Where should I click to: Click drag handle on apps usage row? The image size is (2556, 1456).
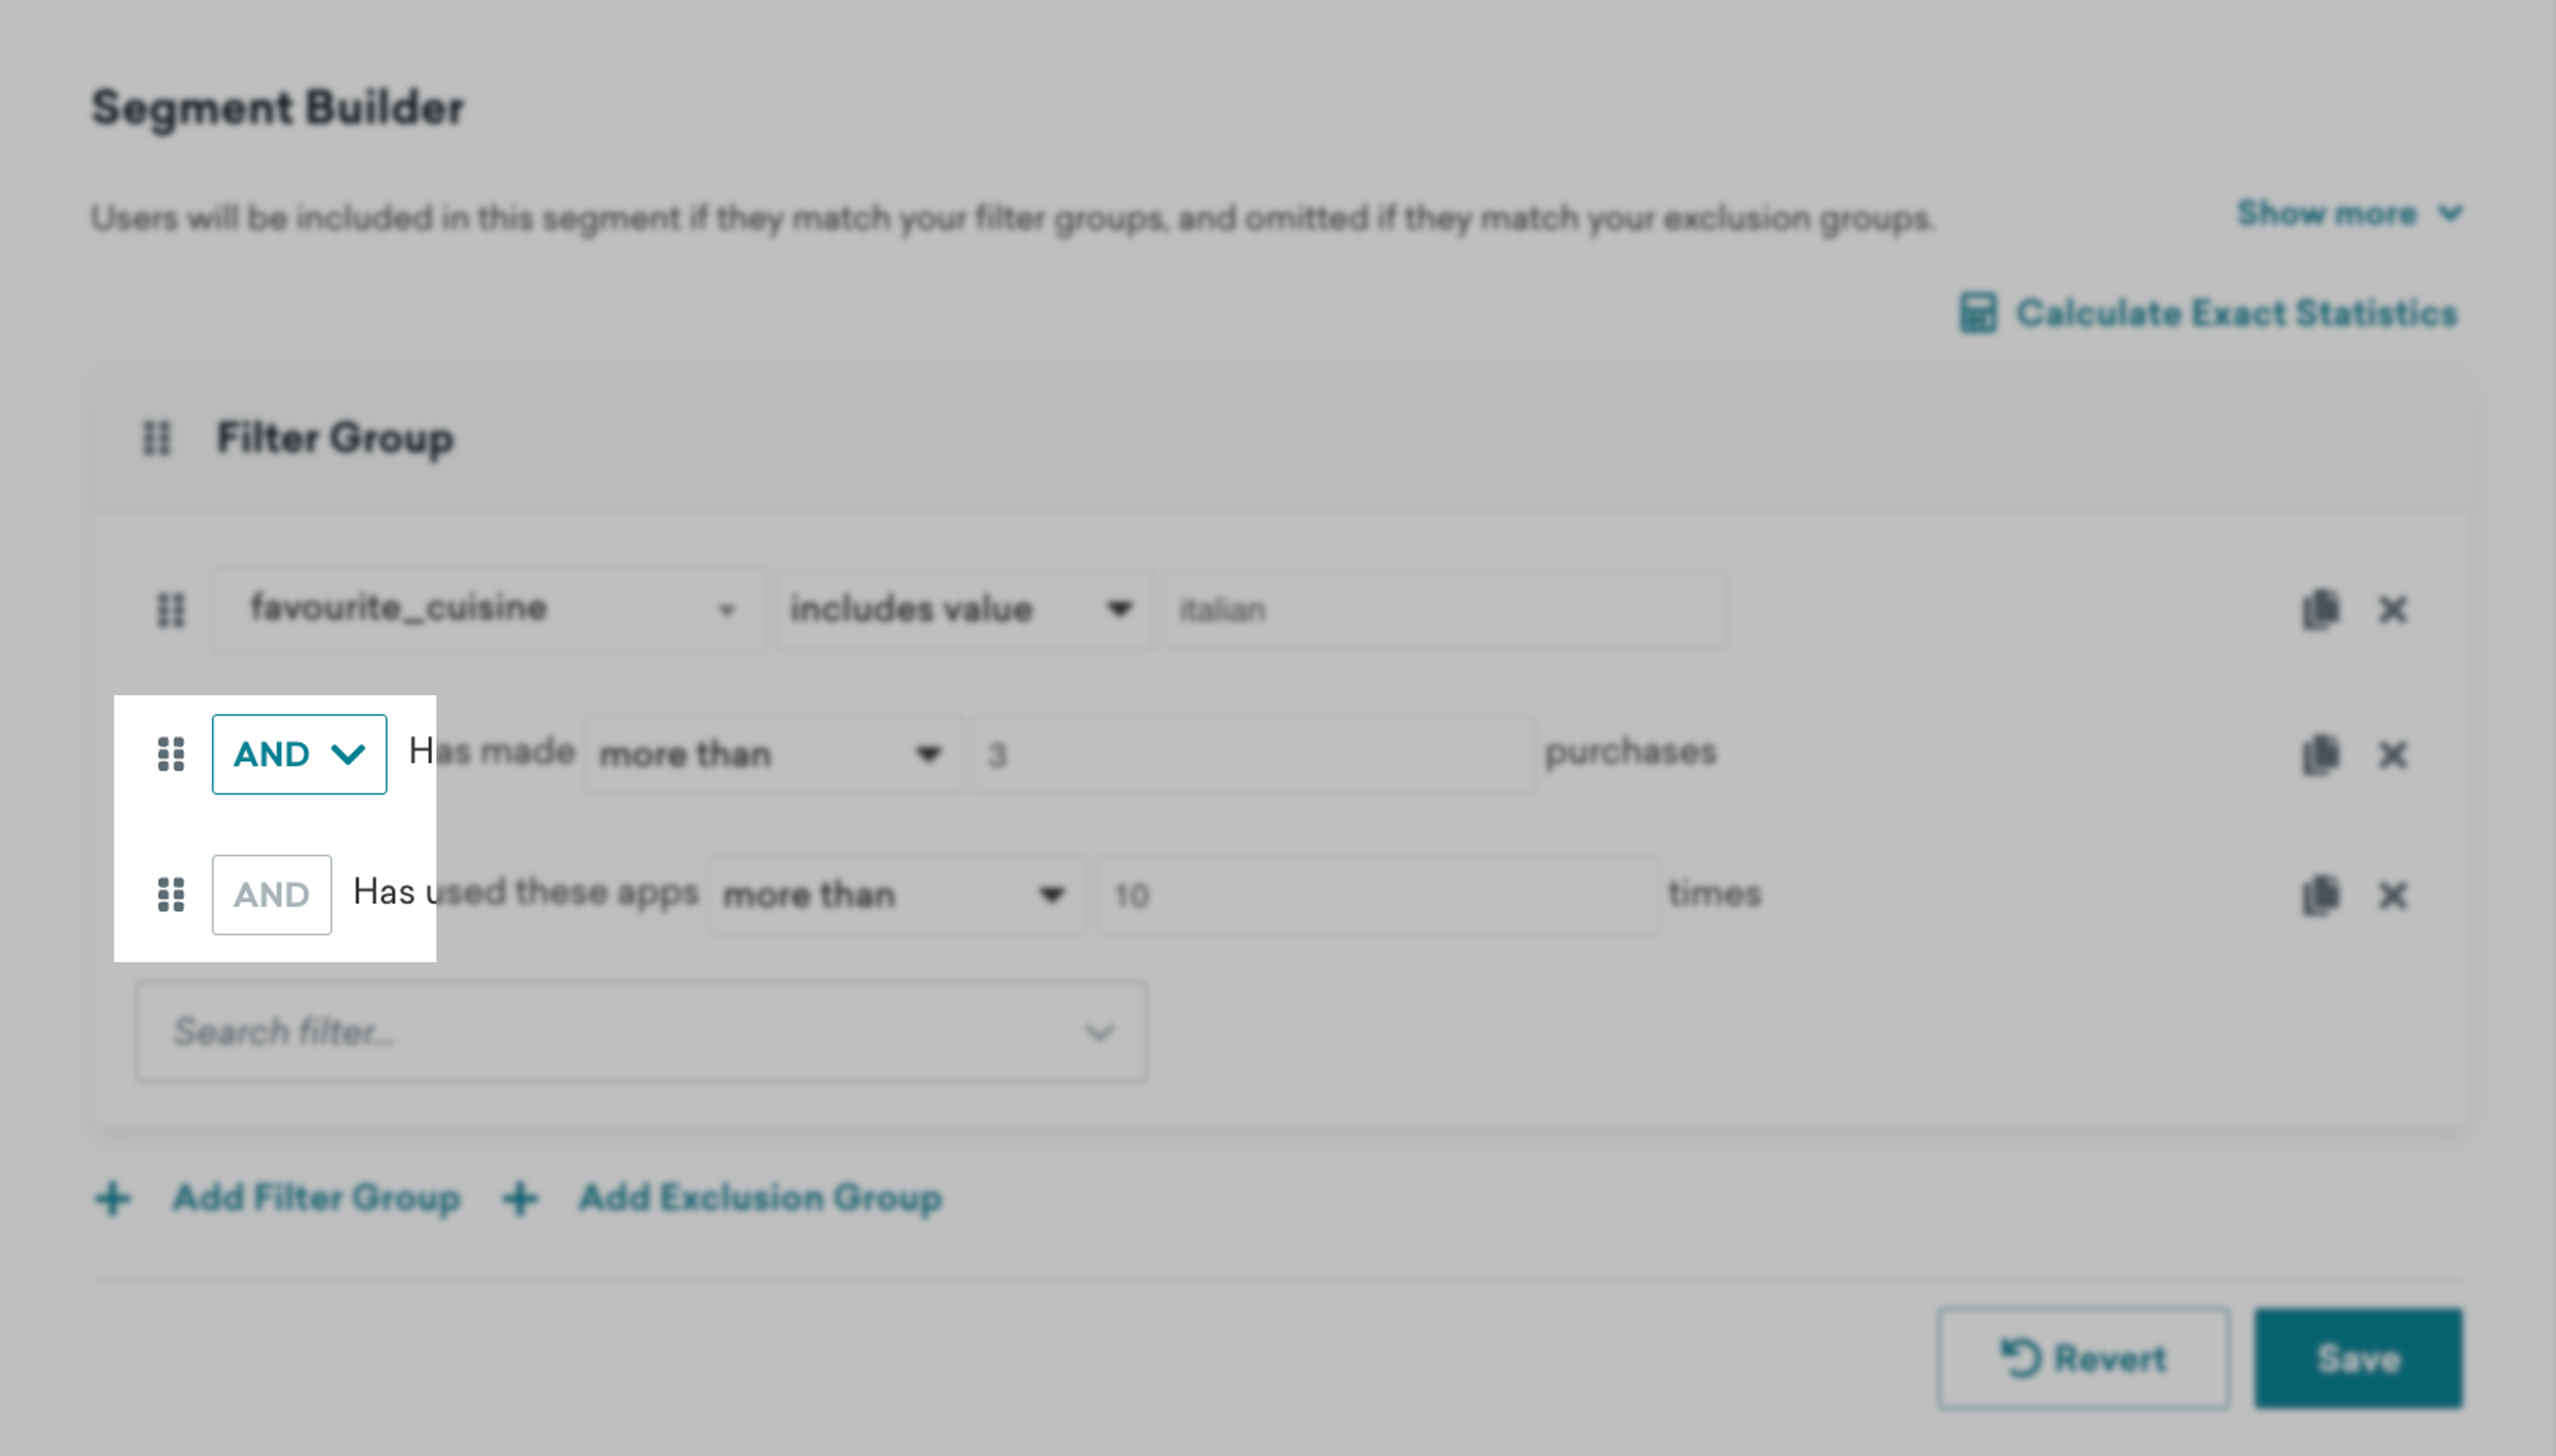[x=171, y=894]
